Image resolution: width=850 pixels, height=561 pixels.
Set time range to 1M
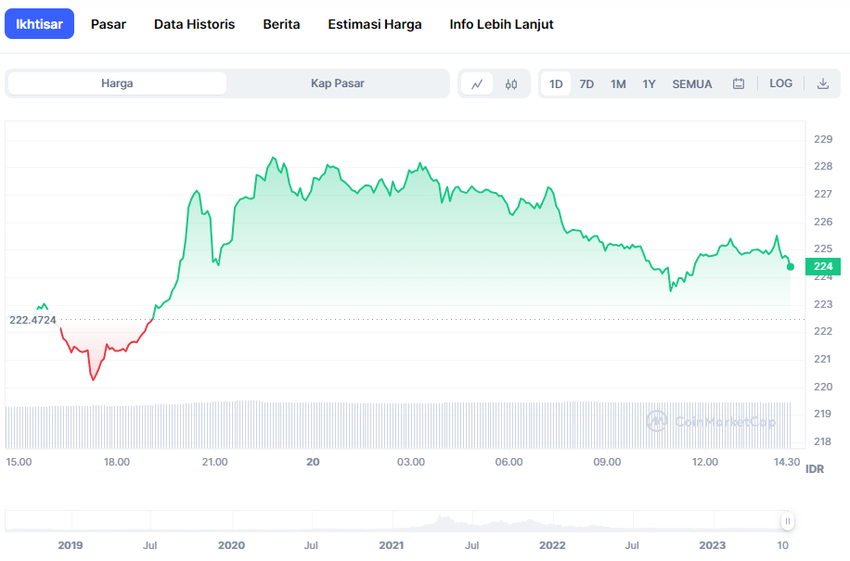pos(618,84)
